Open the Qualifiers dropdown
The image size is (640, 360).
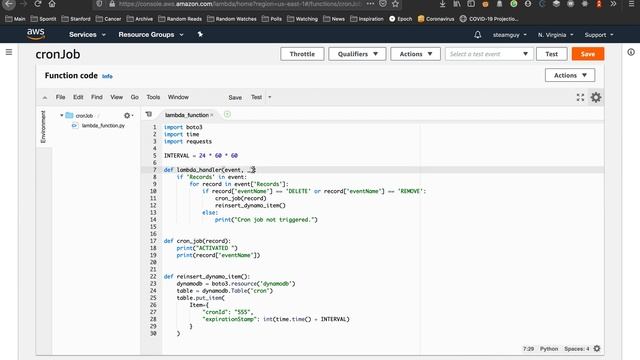click(x=357, y=54)
